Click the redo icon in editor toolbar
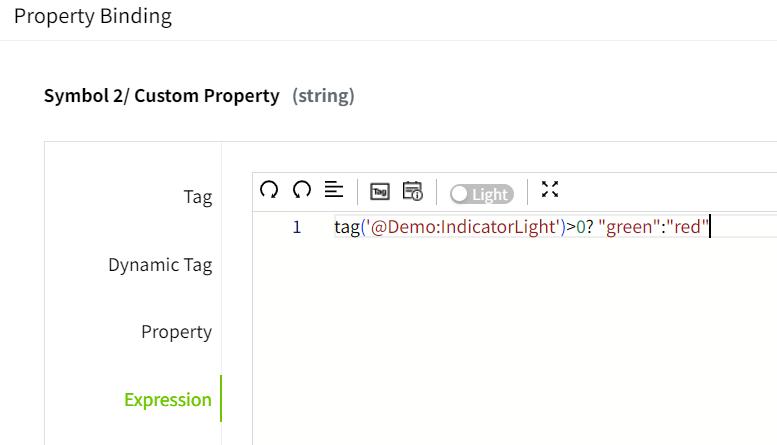This screenshot has height=445, width=777. pos(302,189)
